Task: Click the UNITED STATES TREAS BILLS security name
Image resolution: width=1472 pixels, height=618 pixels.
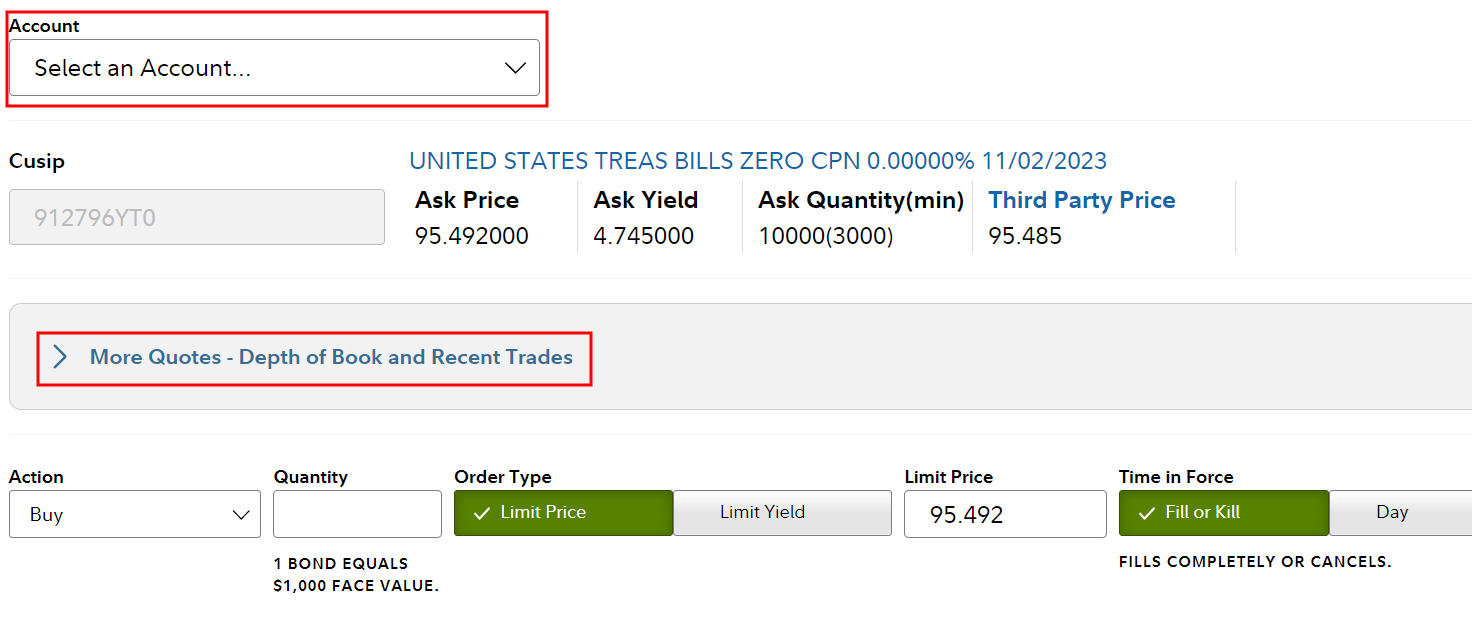Action: 757,160
